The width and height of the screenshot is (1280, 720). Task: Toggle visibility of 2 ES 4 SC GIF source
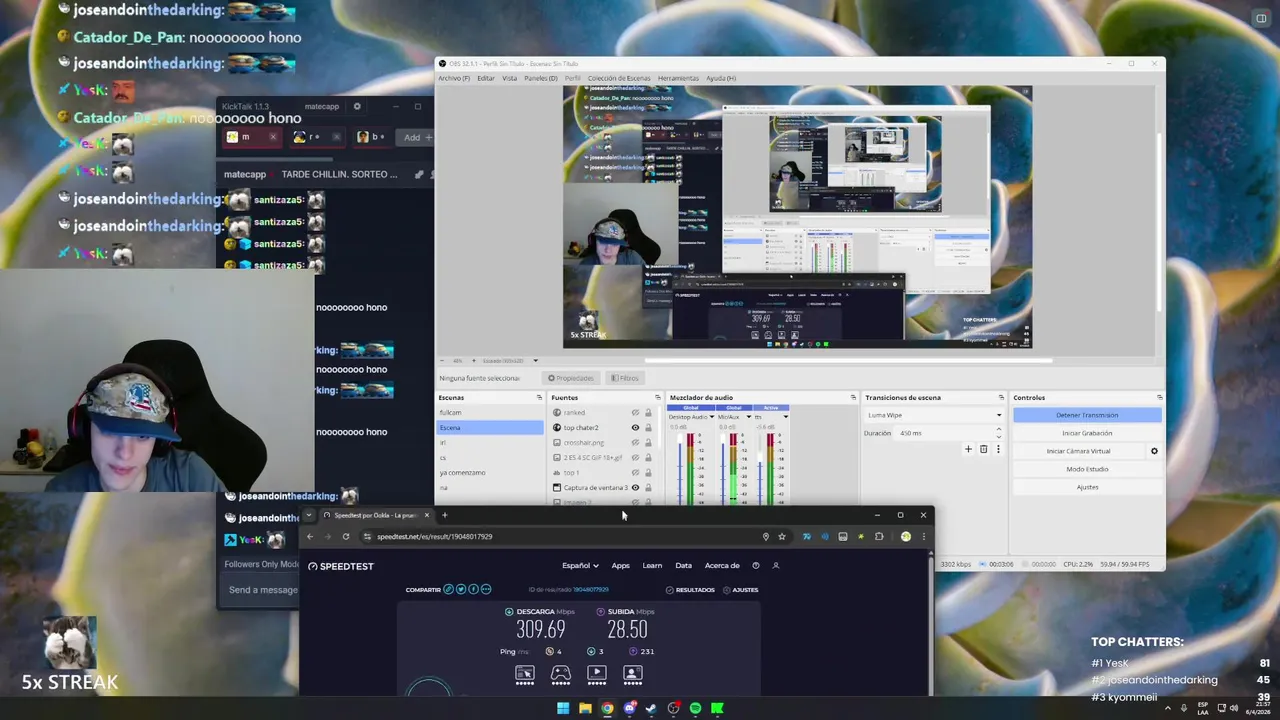635,457
